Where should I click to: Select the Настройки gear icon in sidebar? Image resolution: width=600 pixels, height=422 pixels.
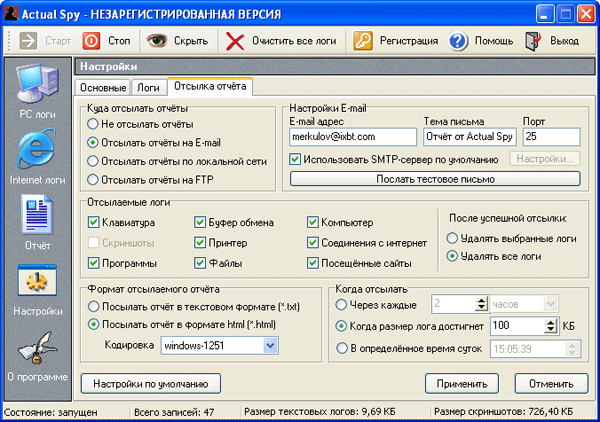point(37,280)
